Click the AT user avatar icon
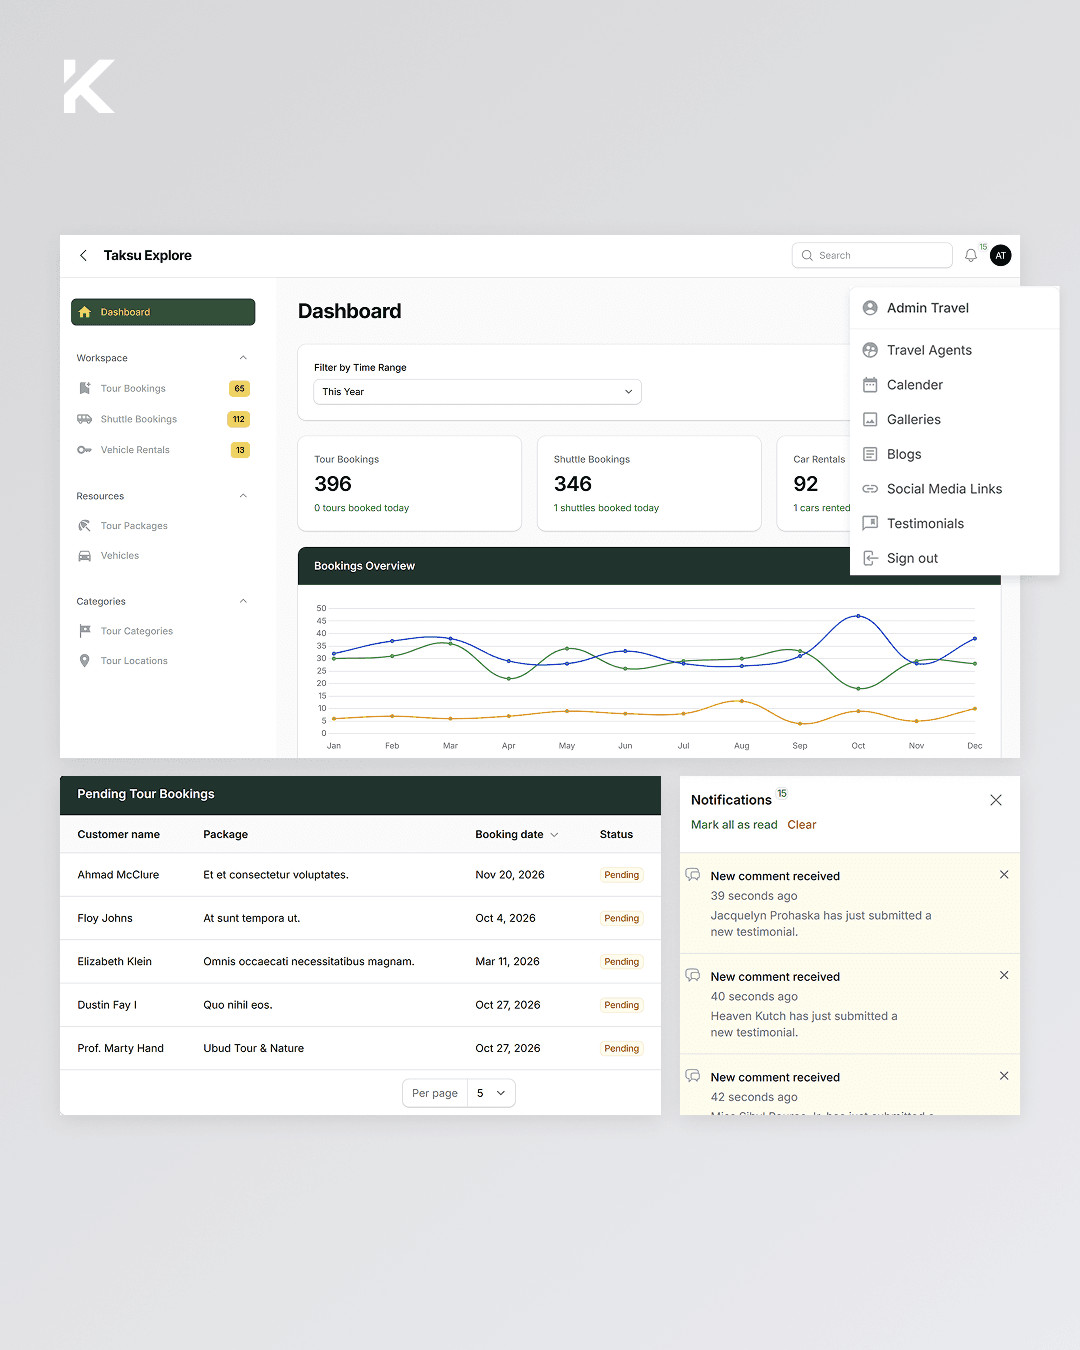 click(1001, 256)
